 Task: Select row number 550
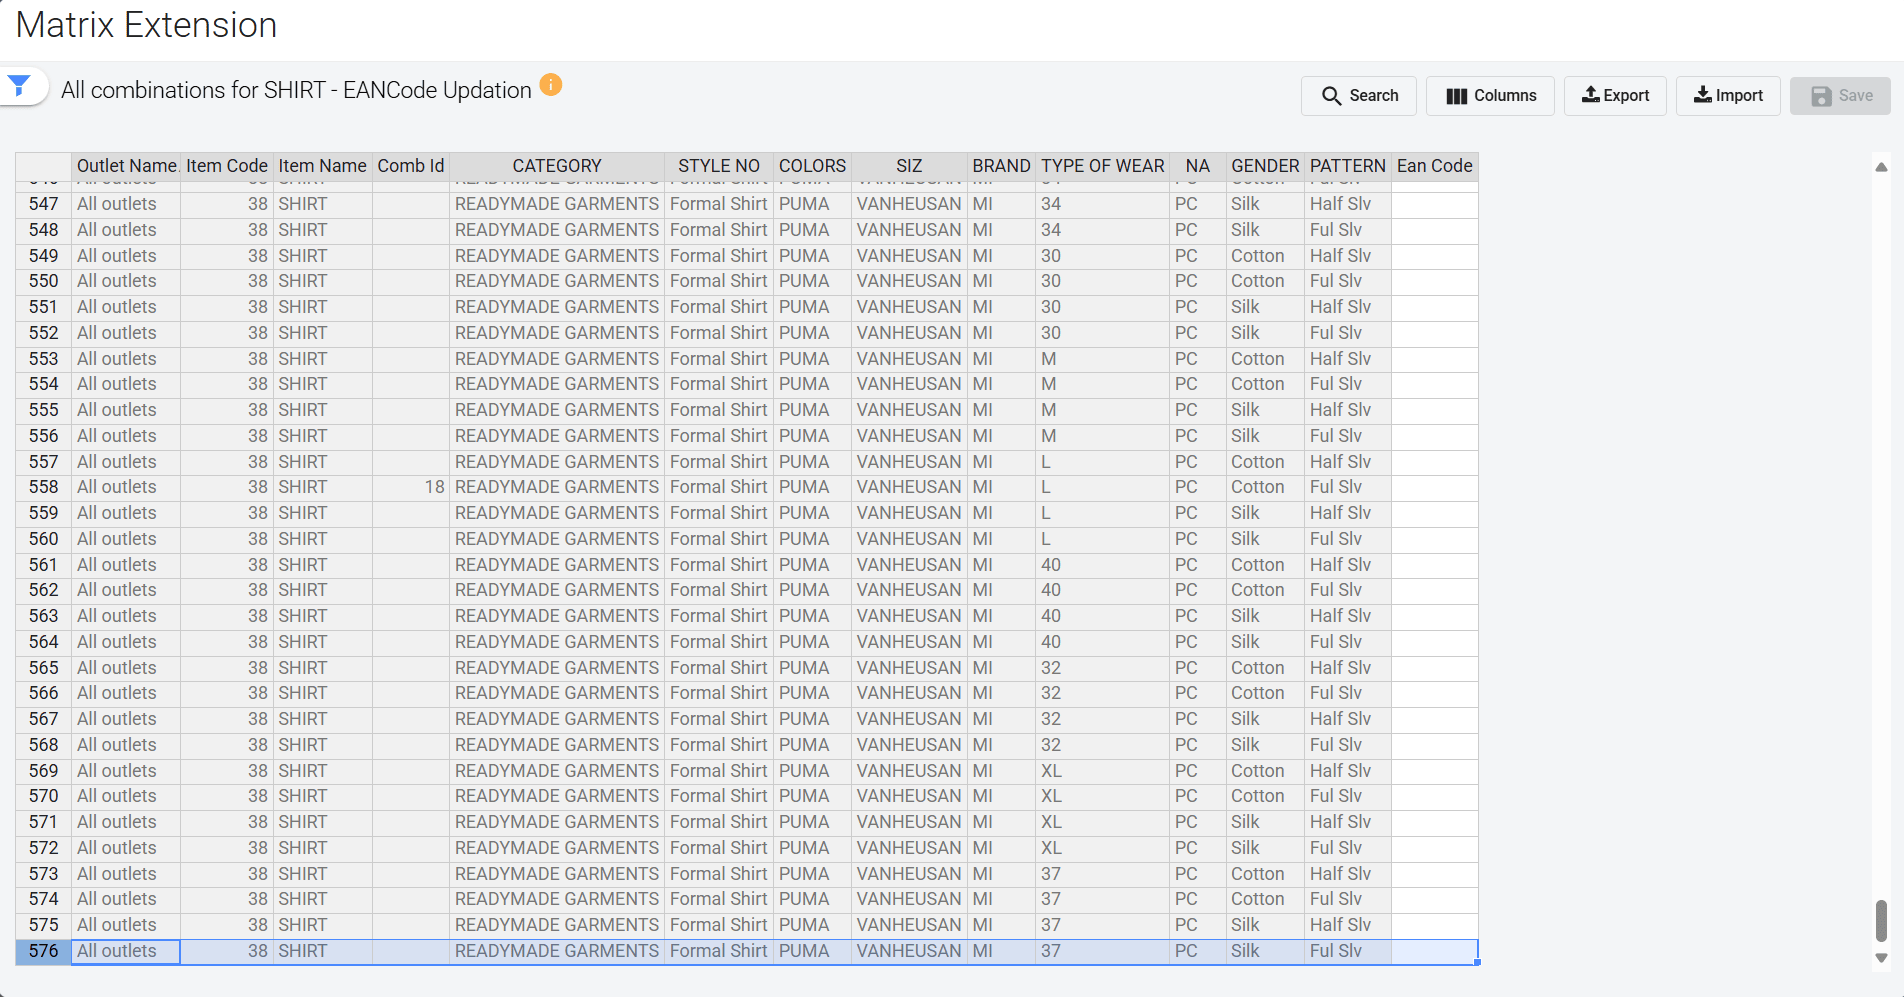[44, 281]
